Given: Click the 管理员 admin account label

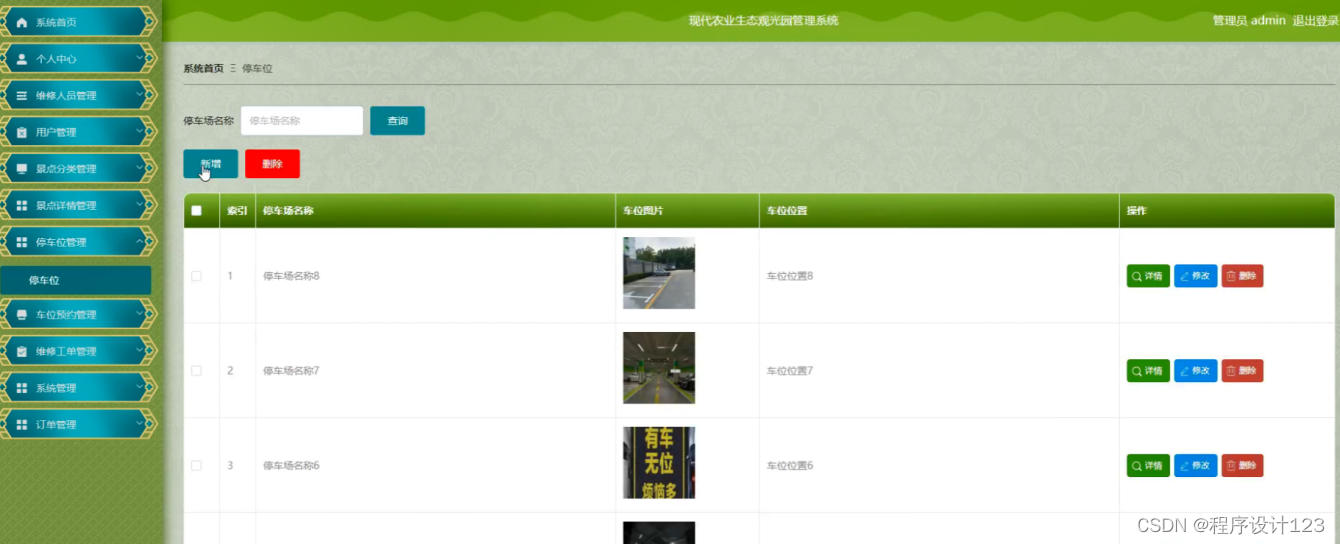Looking at the screenshot, I should coord(1249,21).
